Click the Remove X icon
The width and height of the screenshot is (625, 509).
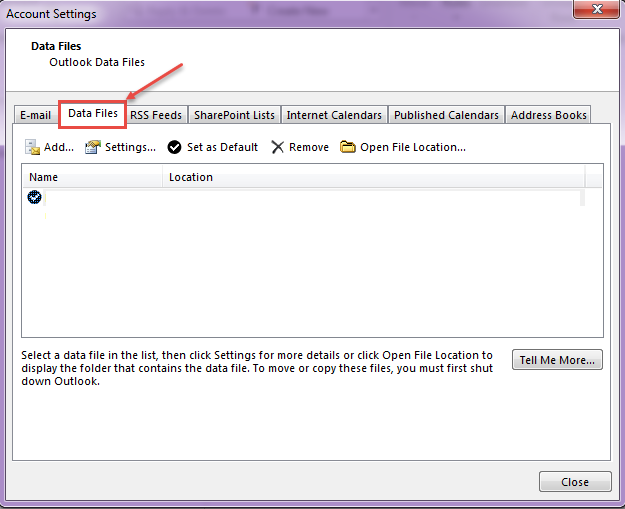click(277, 147)
